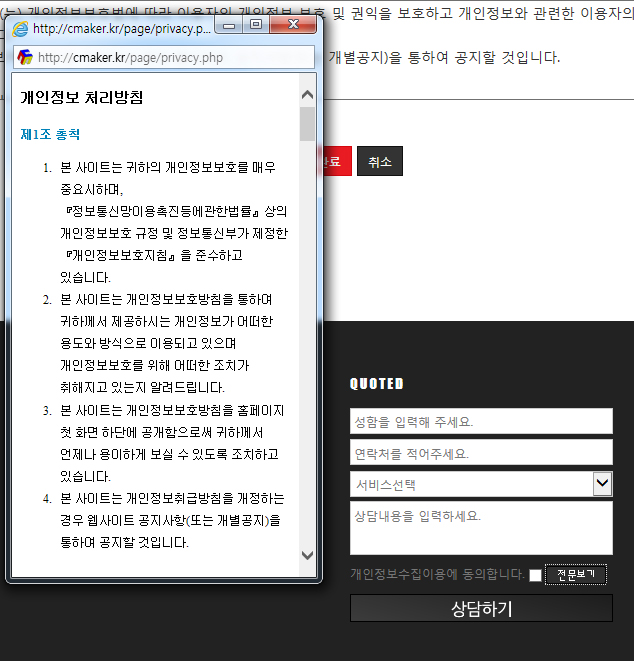
Task: Submit with the 상담하기 button
Action: 481,608
